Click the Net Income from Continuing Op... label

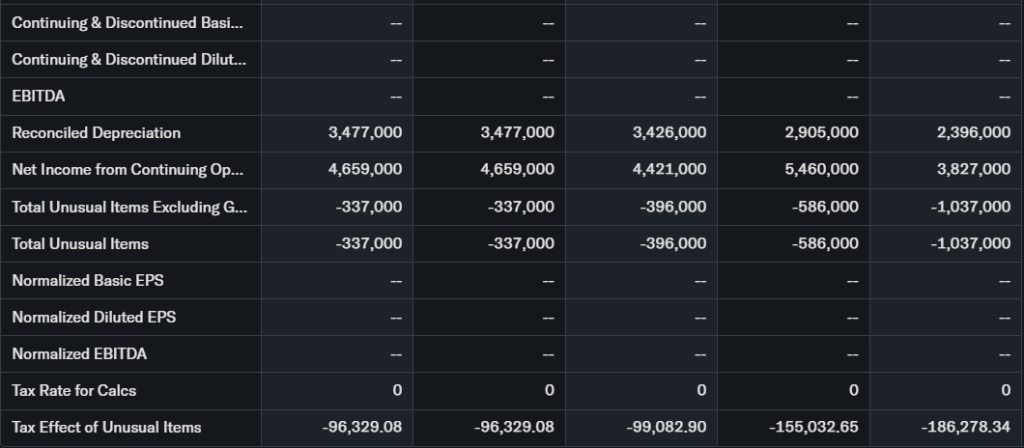click(127, 170)
